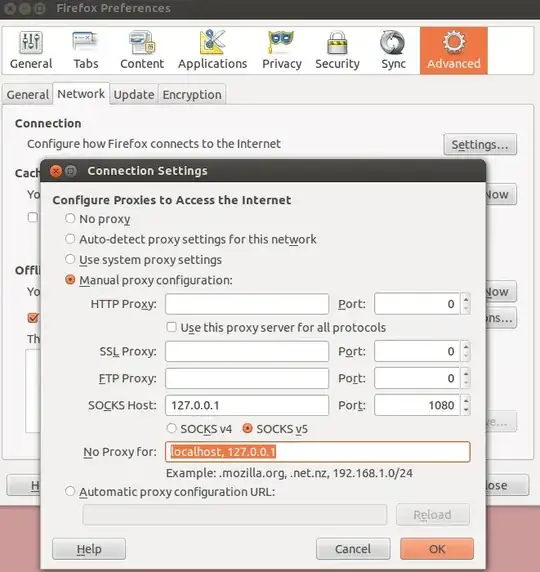Increase the FTP Proxy port value
Image resolution: width=540 pixels, height=572 pixels.
466,374
